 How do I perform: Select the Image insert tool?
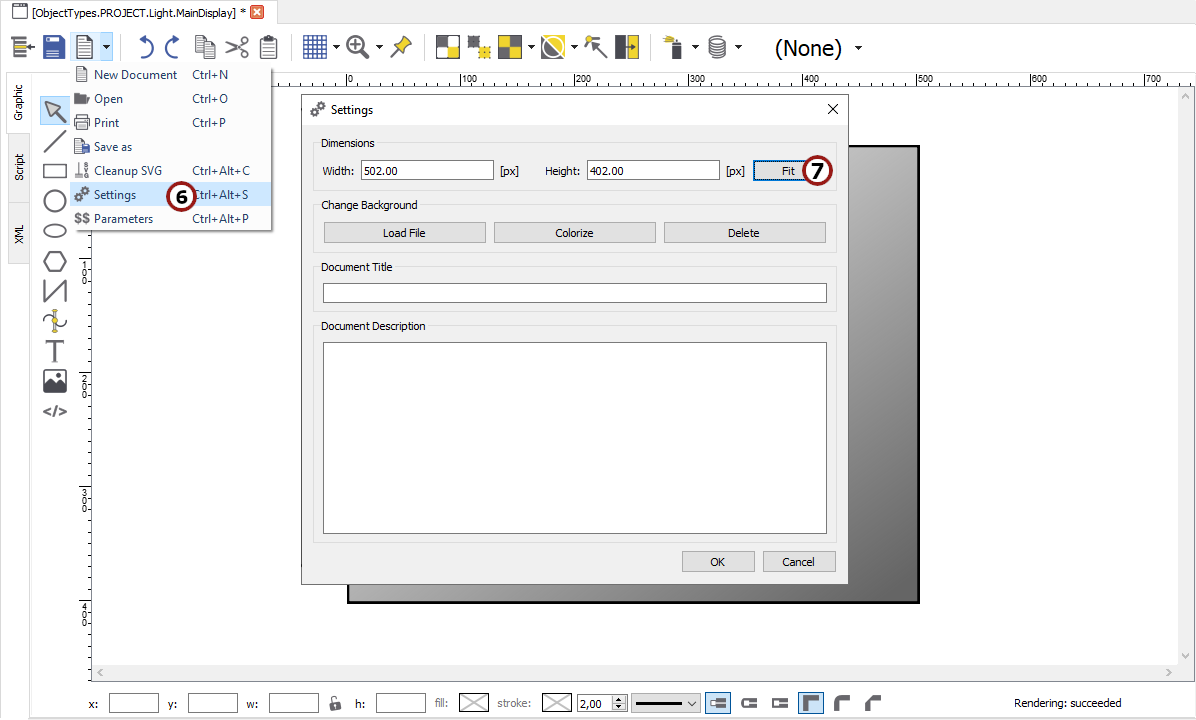(x=55, y=381)
